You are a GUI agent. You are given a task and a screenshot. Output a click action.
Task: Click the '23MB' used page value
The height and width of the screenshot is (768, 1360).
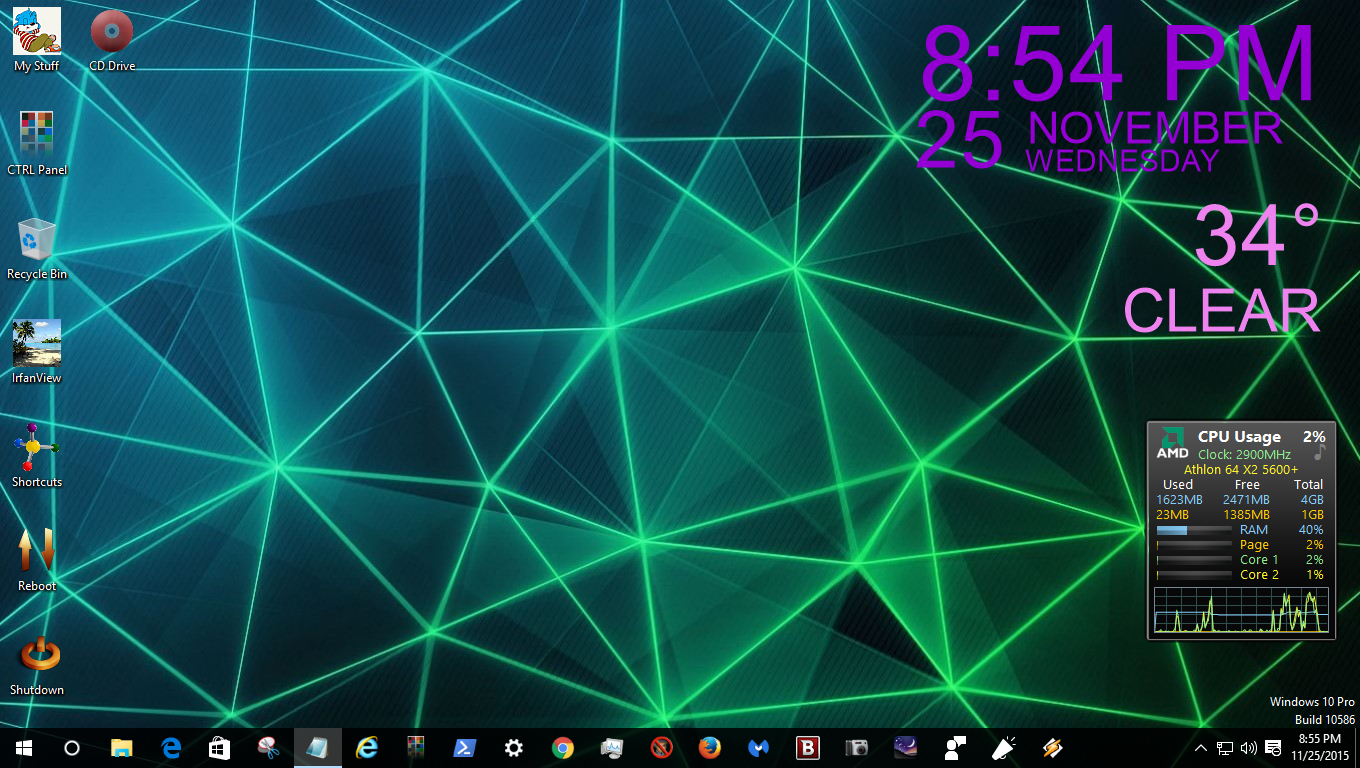coord(1173,515)
